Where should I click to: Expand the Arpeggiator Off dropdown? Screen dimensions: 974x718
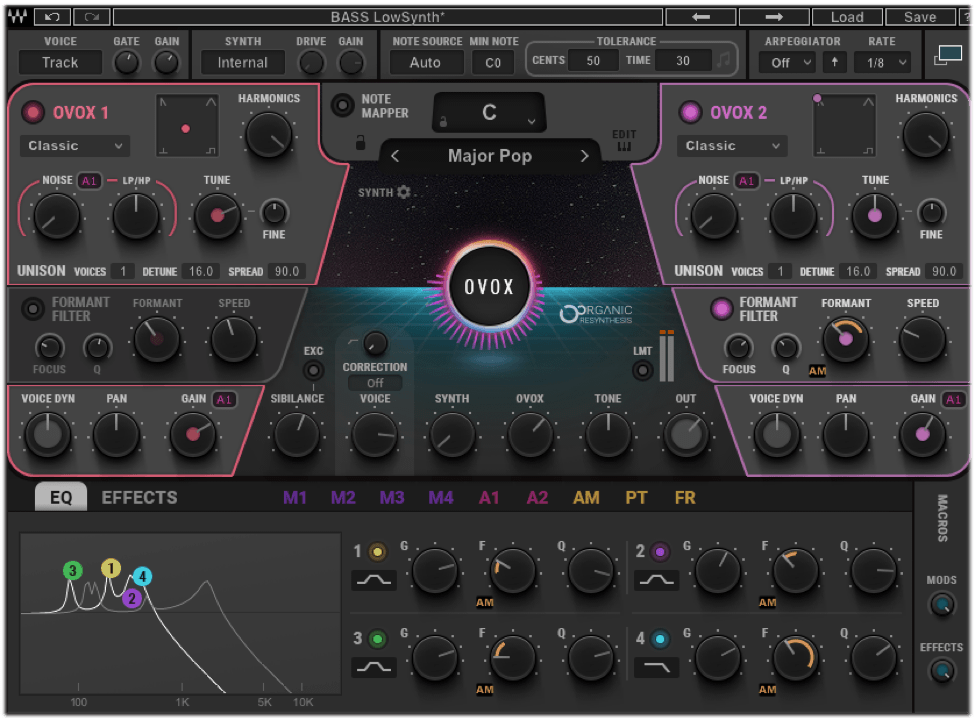[x=786, y=62]
